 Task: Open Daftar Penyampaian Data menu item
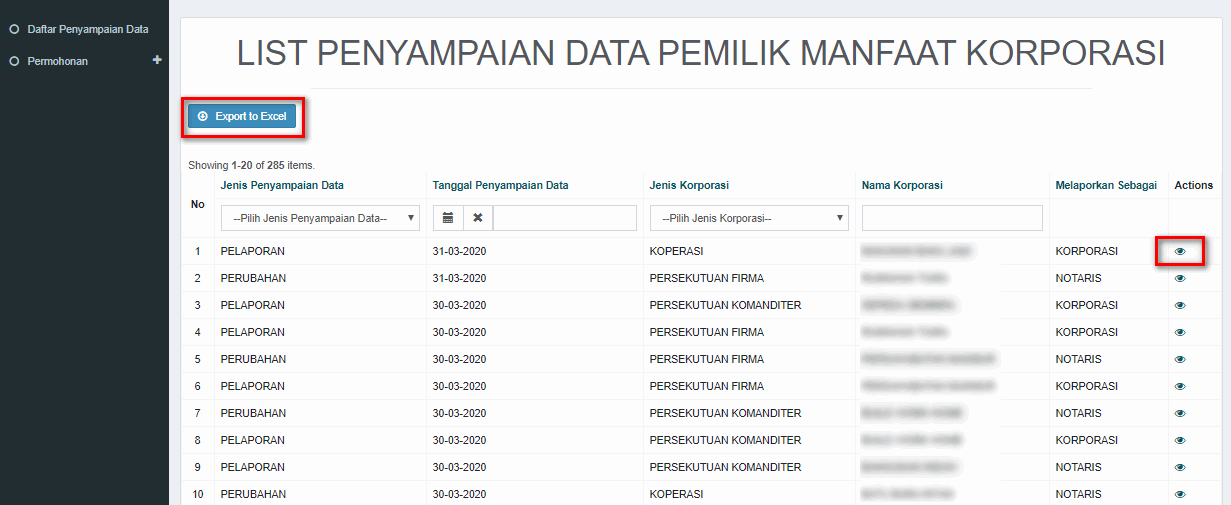coord(88,29)
